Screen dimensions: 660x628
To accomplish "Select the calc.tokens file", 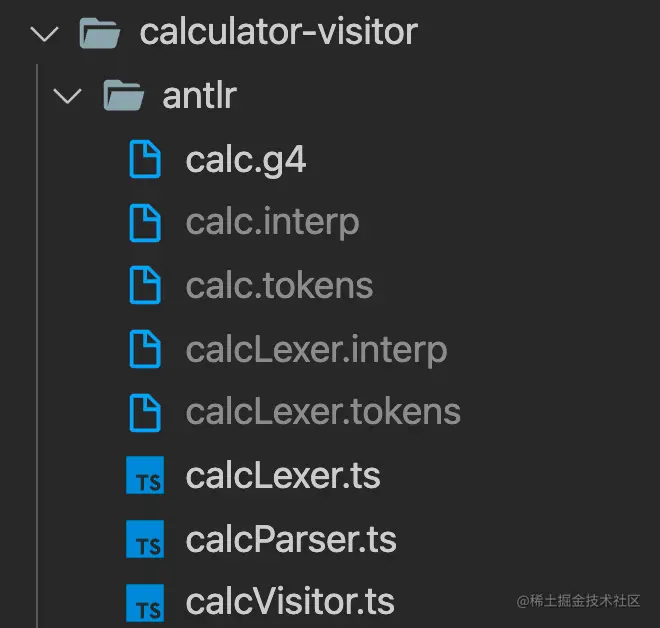I will click(279, 285).
